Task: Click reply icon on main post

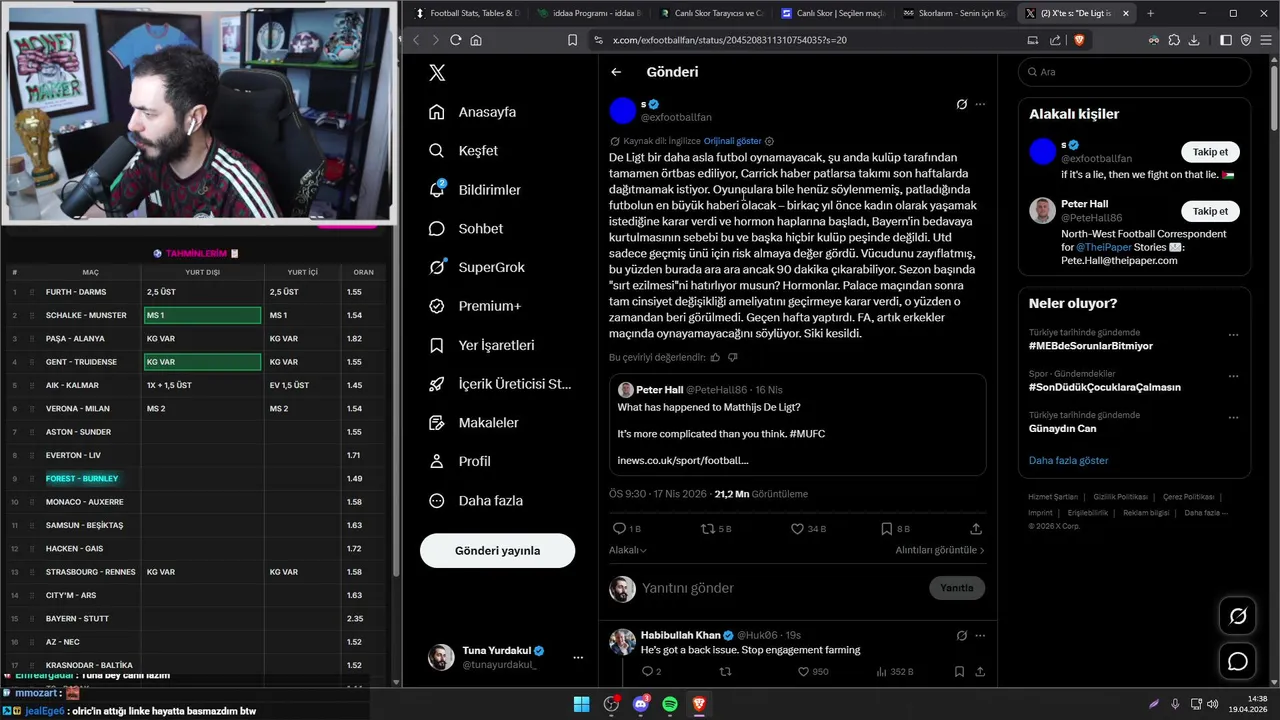Action: [x=619, y=529]
